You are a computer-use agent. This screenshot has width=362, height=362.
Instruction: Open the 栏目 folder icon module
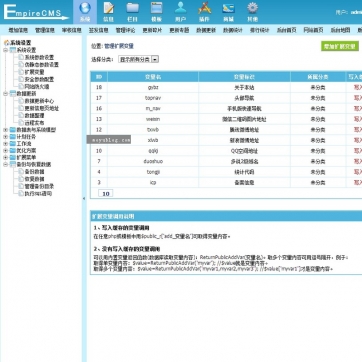[133, 12]
